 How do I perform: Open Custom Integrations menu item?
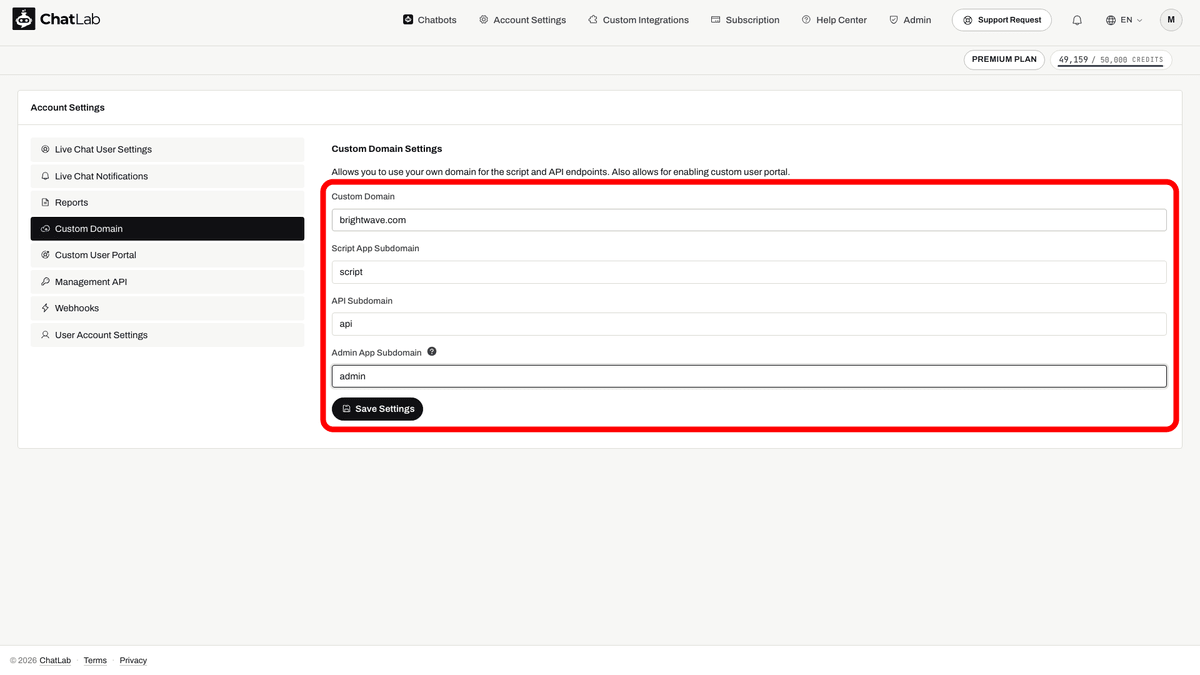(x=638, y=20)
